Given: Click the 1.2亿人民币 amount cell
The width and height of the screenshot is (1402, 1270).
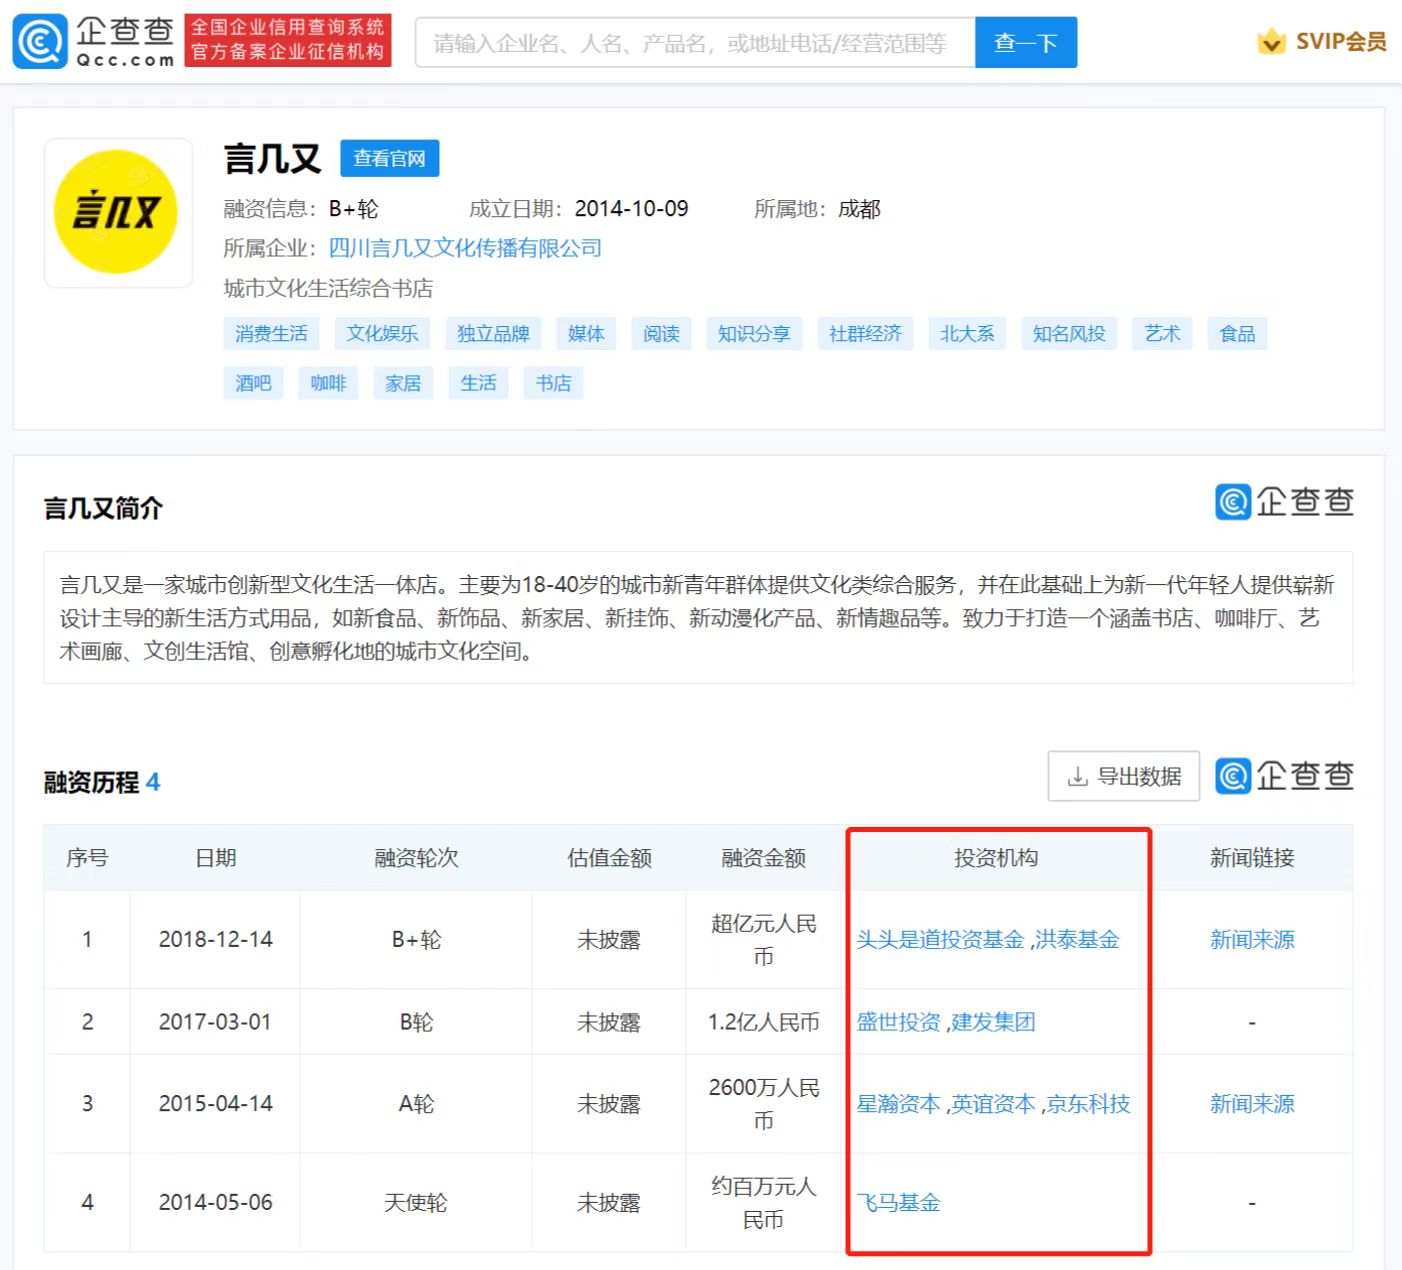Looking at the screenshot, I should [x=764, y=1022].
